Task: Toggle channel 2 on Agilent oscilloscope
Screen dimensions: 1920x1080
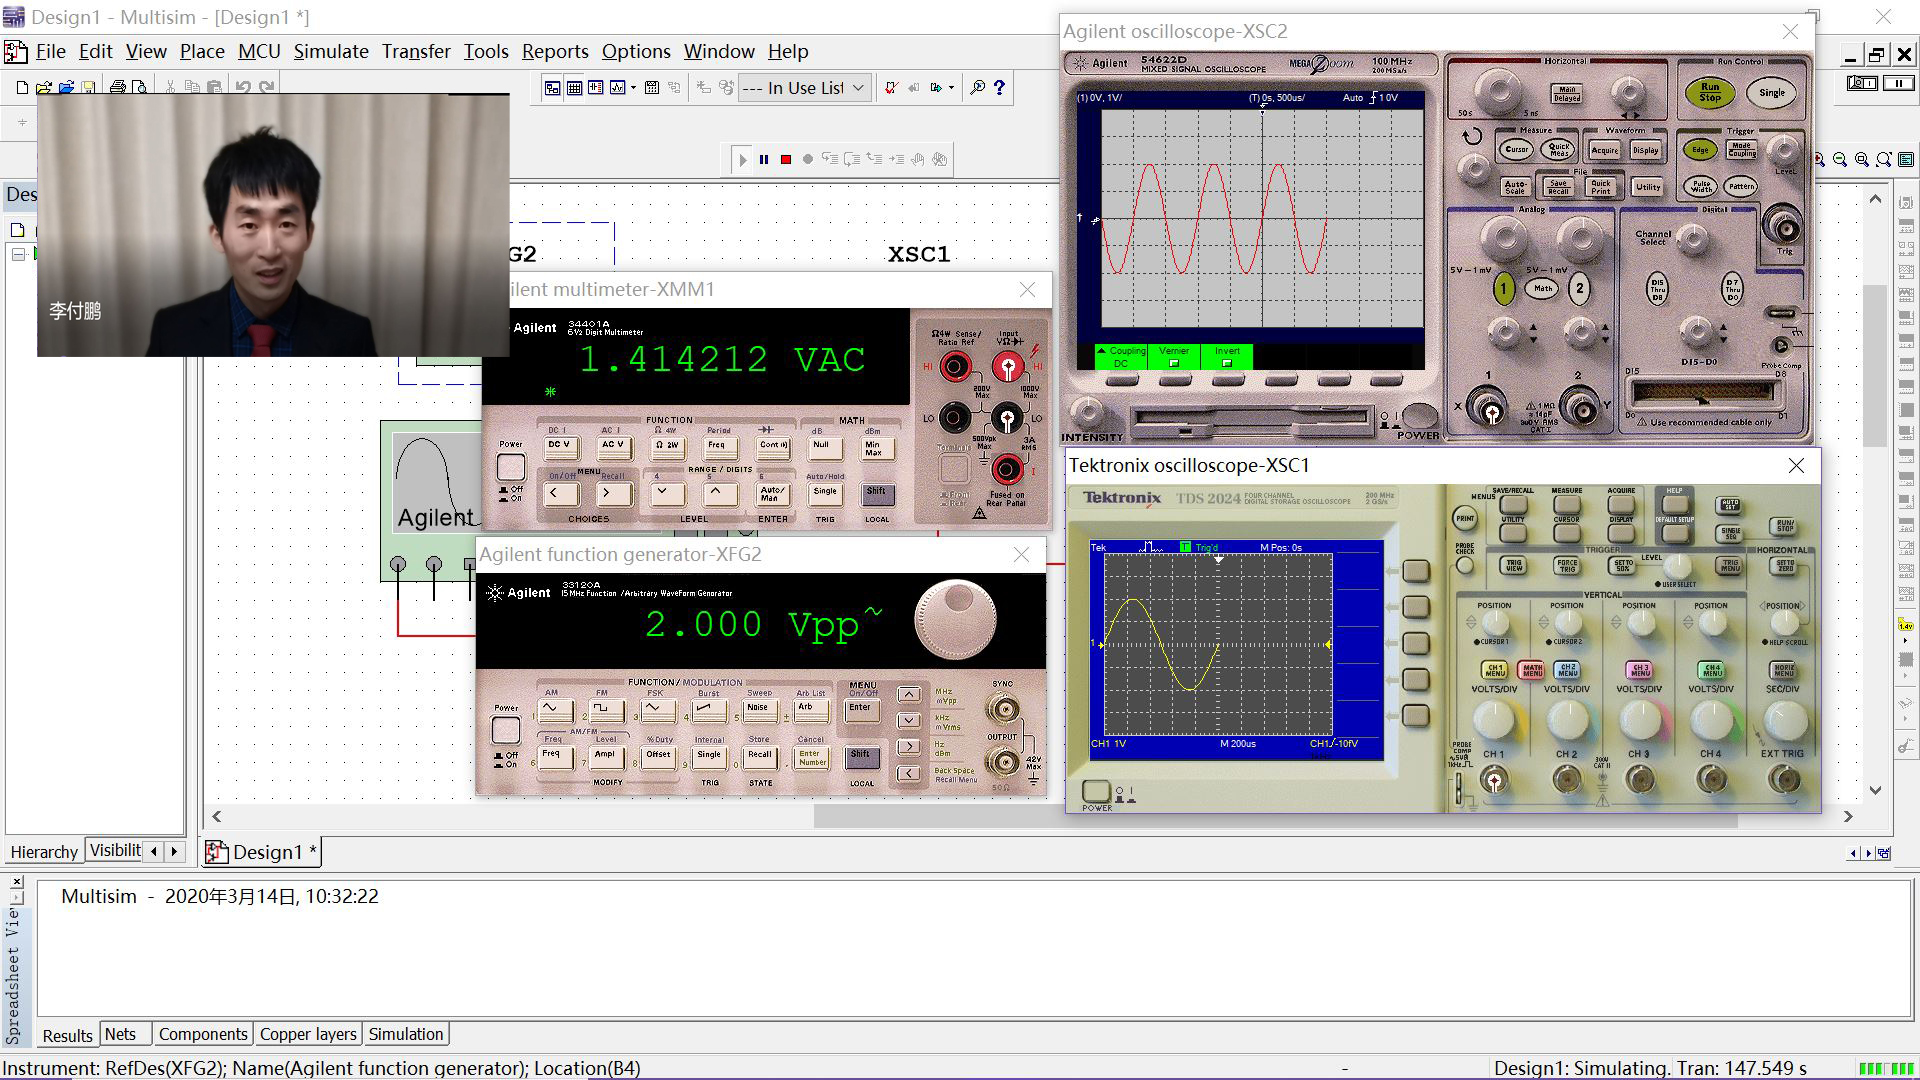Action: (x=1579, y=289)
